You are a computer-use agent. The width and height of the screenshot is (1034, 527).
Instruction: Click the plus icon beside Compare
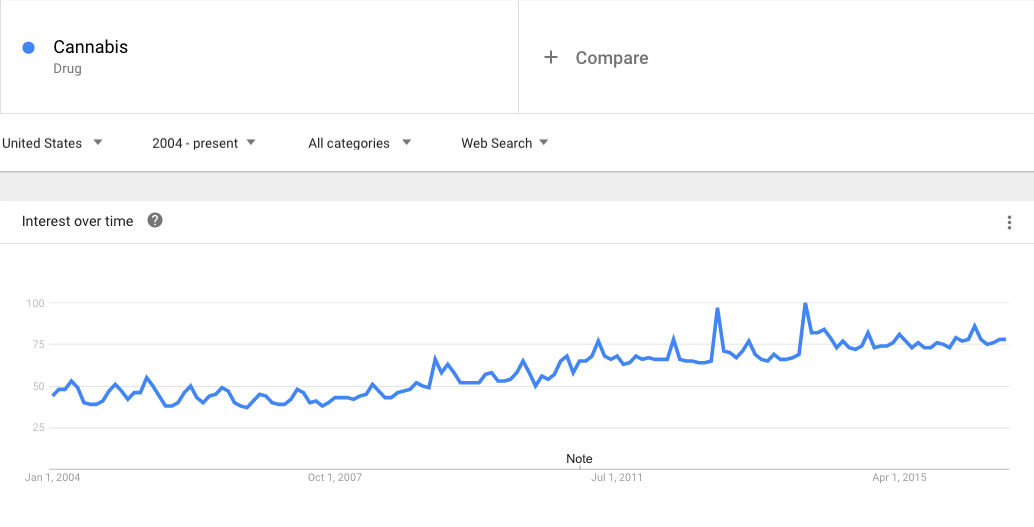tap(550, 58)
